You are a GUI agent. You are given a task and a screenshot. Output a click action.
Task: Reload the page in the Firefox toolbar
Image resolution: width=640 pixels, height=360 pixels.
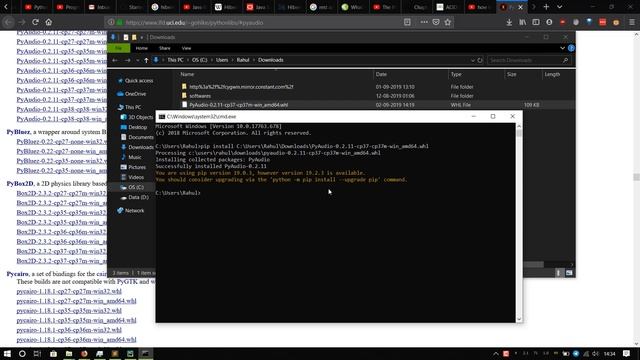(35, 22)
